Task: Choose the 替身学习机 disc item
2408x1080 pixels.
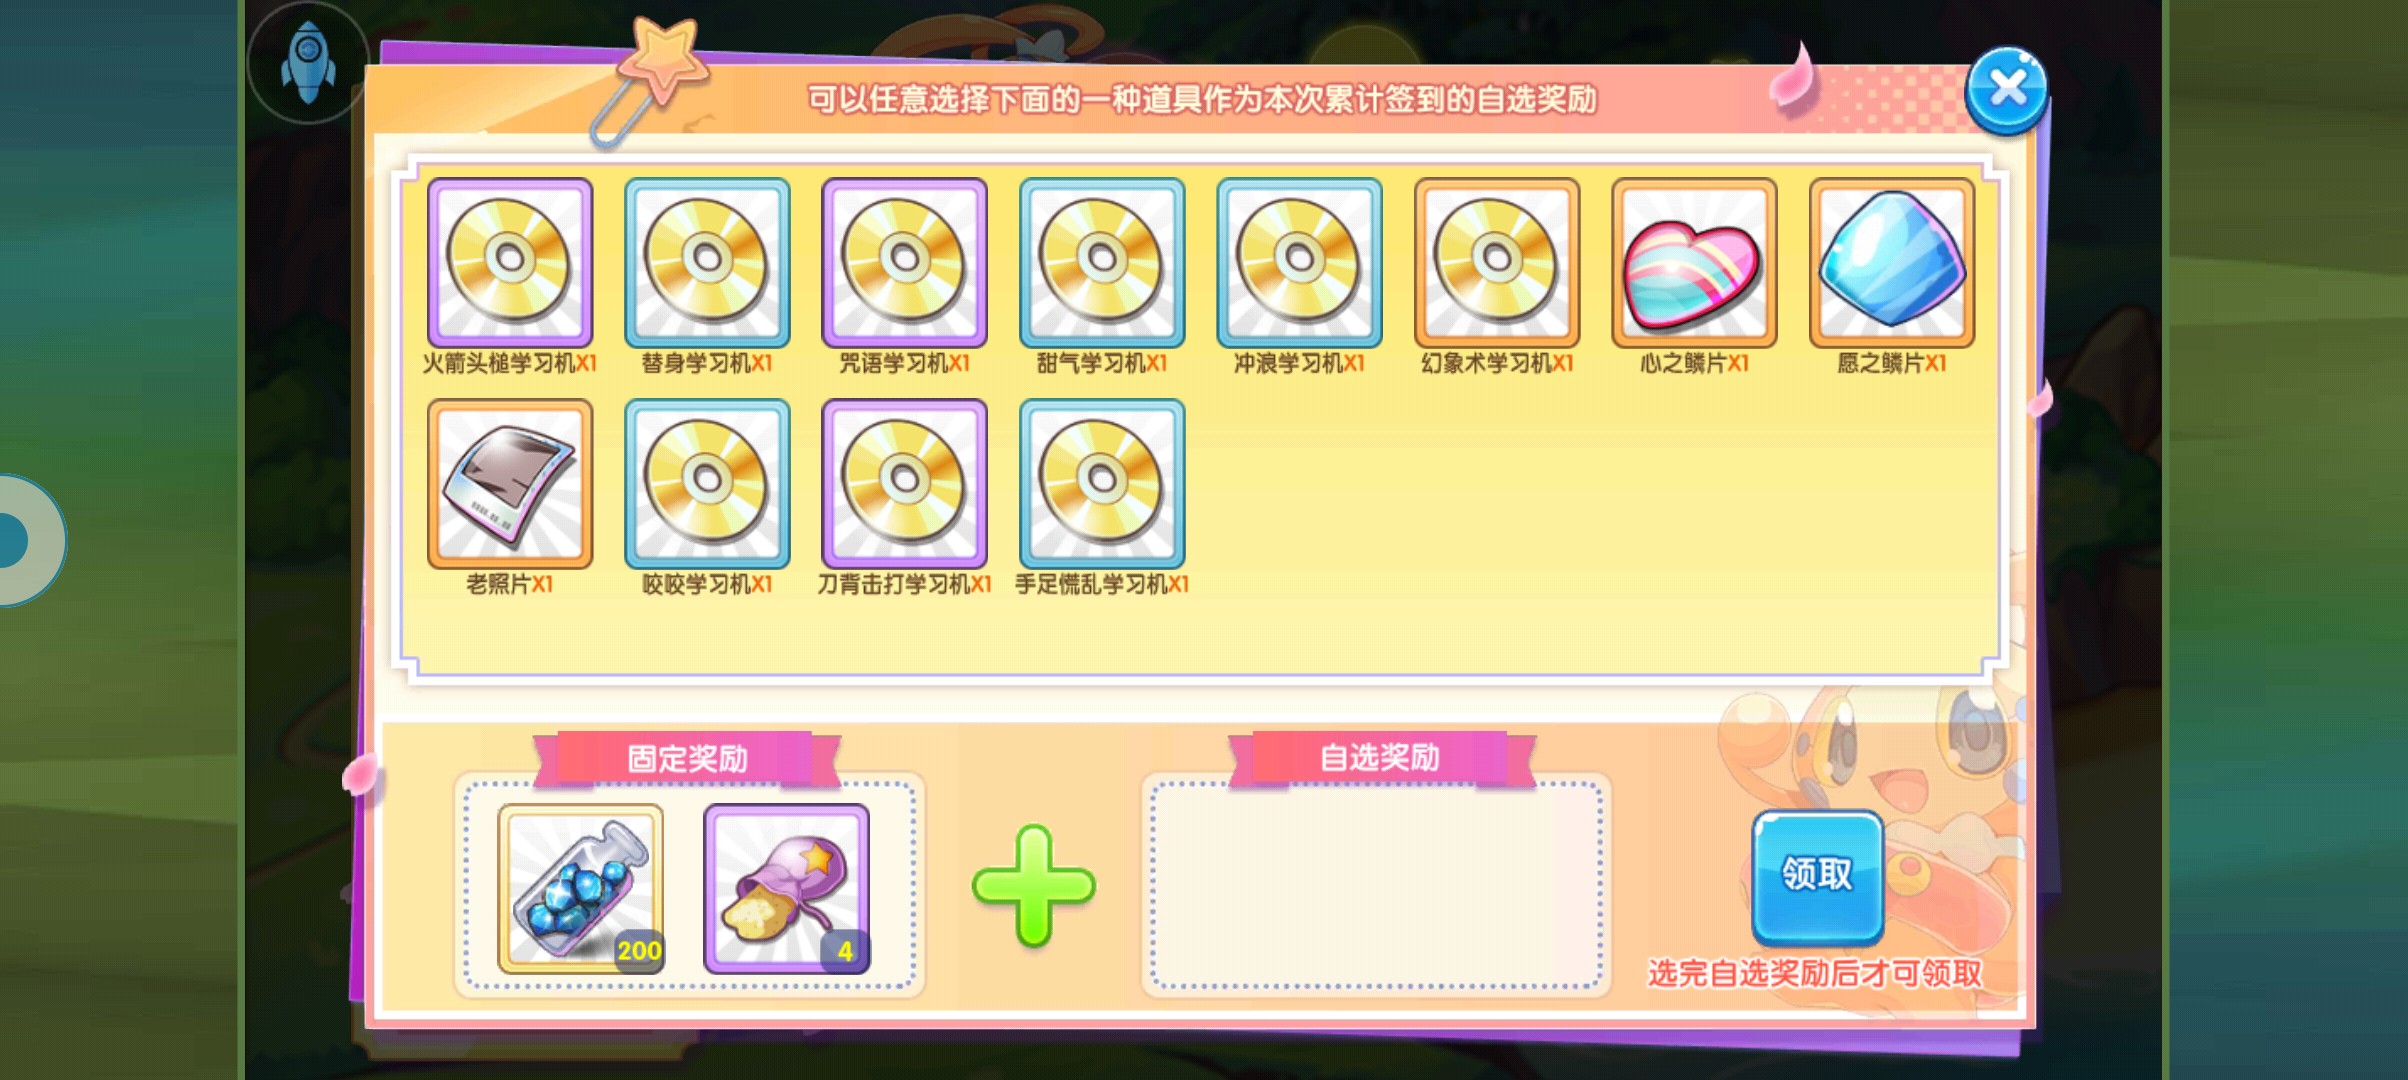Action: 707,263
